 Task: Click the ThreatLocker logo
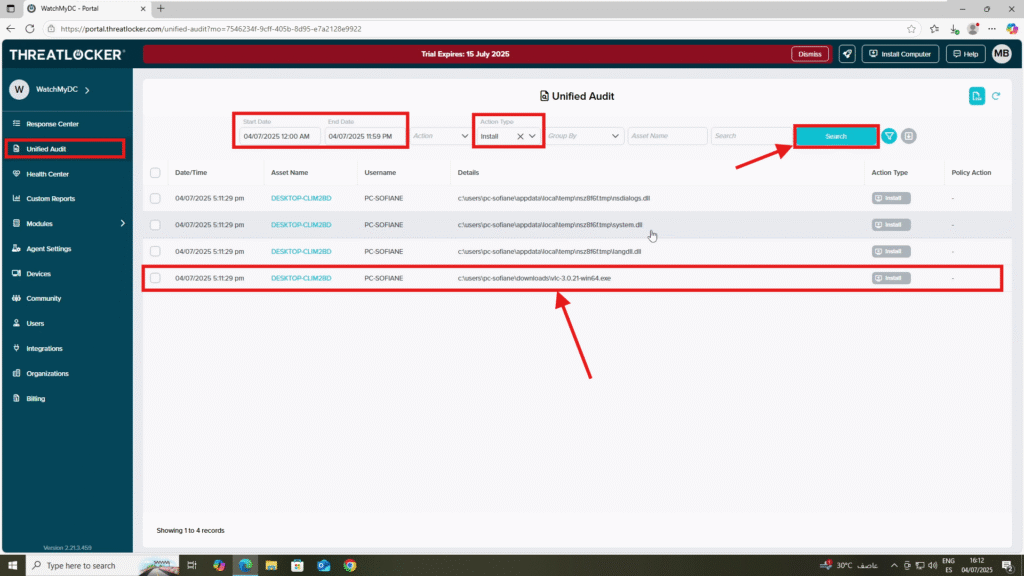tap(67, 55)
